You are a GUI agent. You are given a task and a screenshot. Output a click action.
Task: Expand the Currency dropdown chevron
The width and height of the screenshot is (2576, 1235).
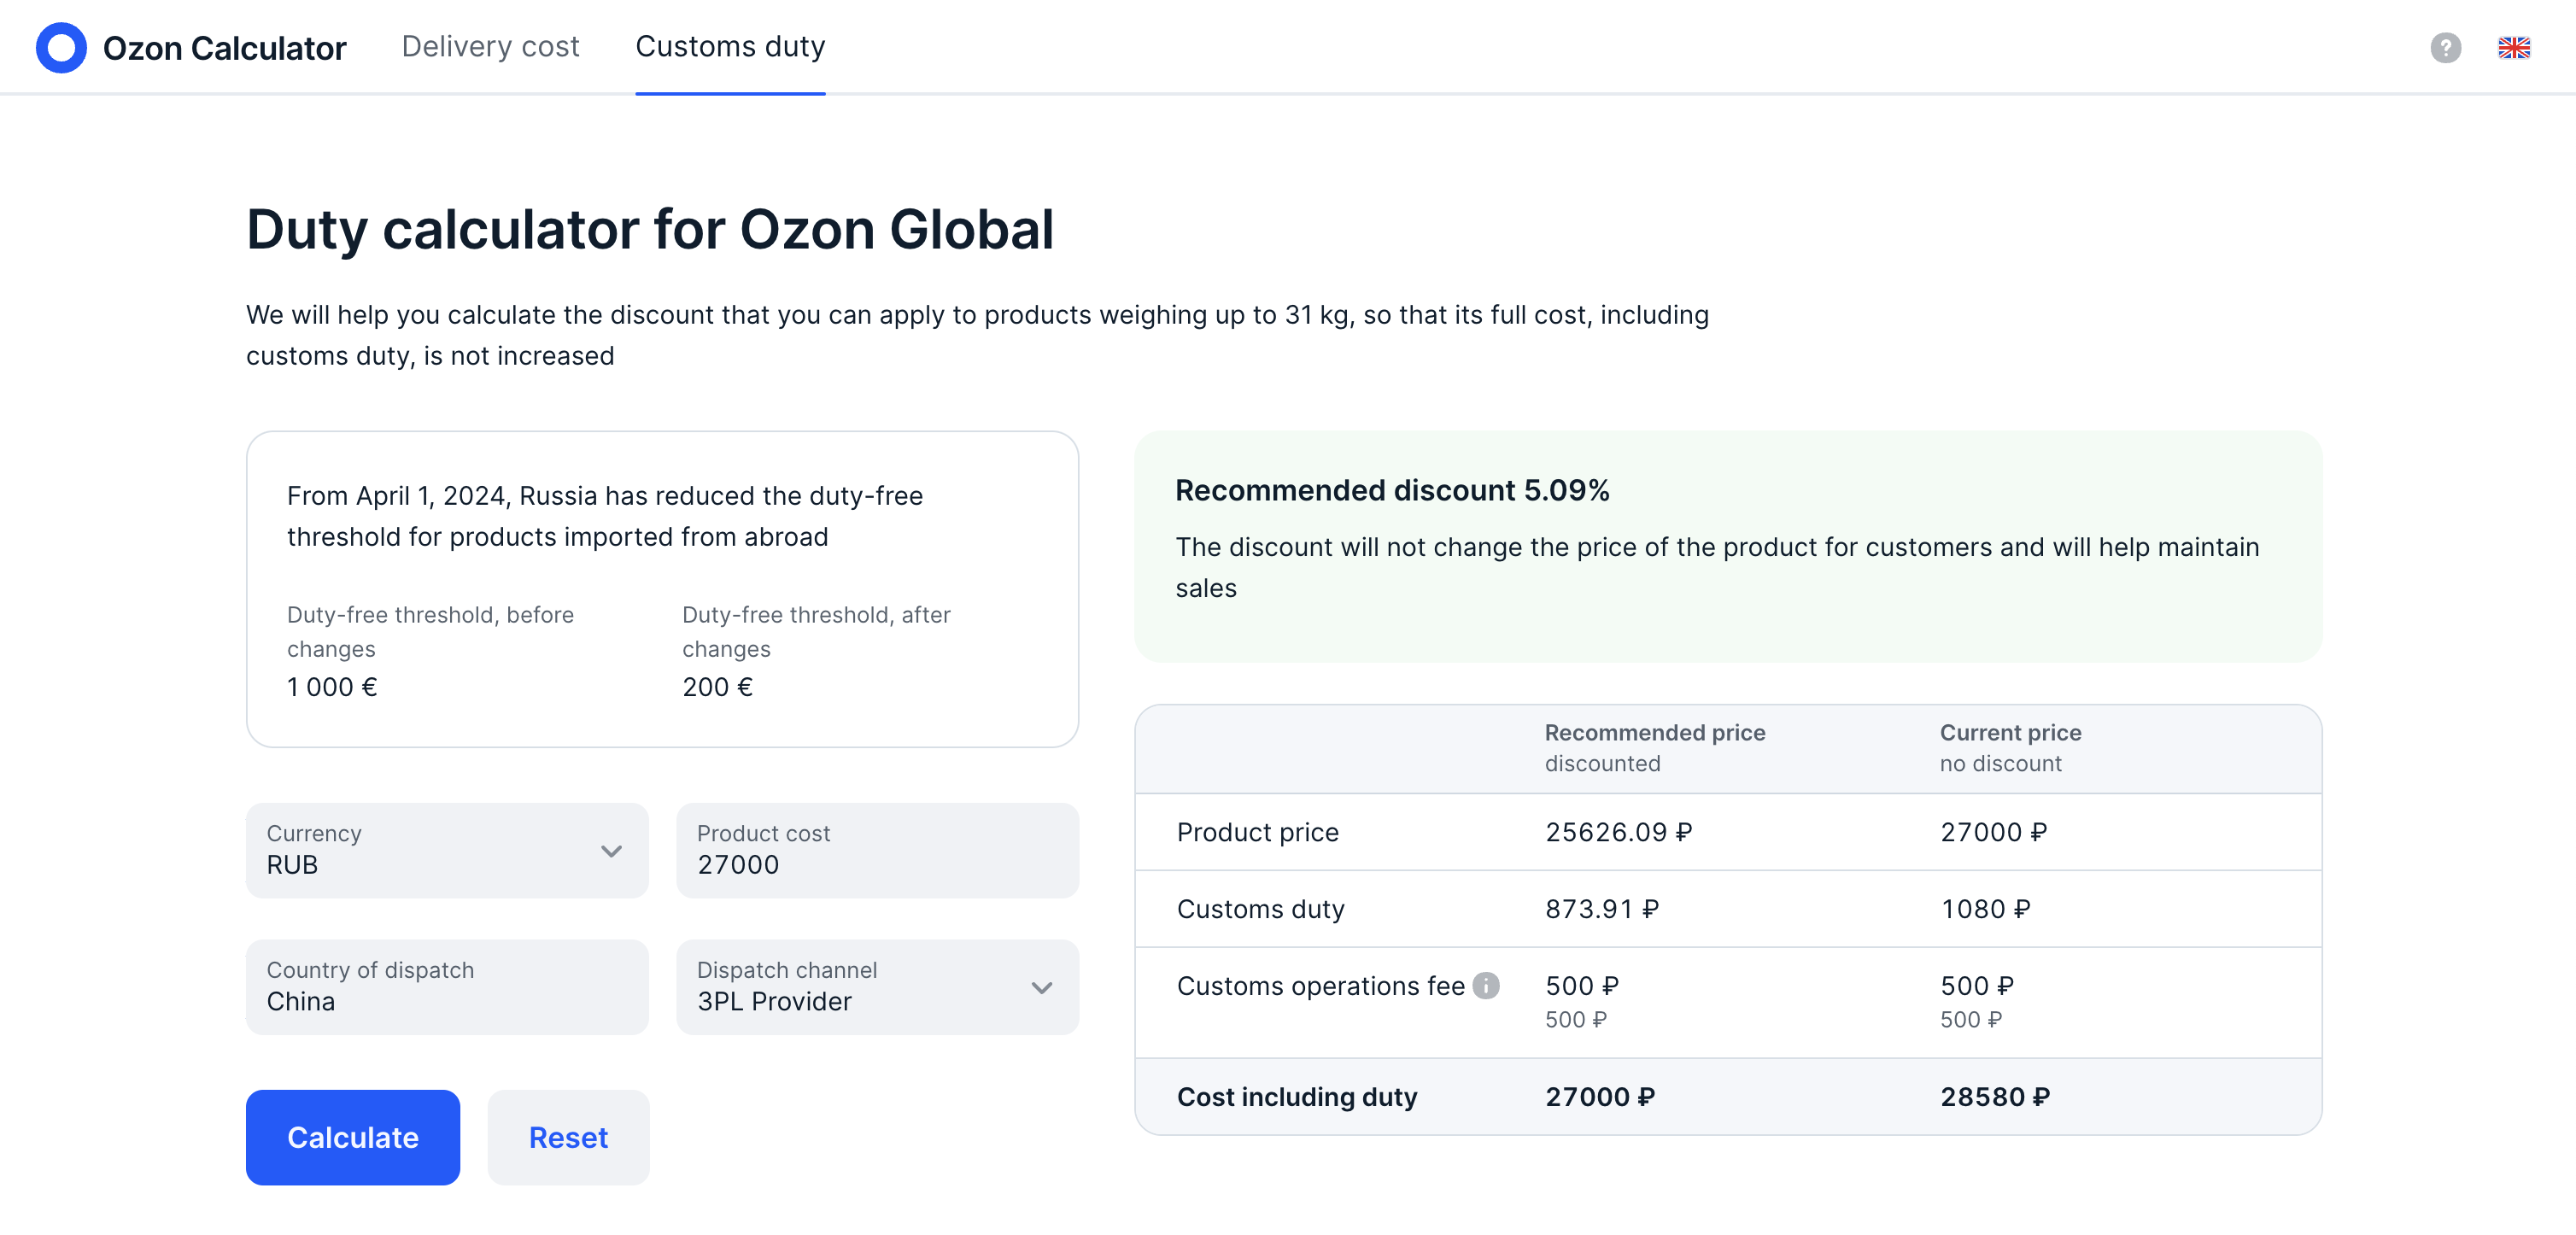coord(611,851)
